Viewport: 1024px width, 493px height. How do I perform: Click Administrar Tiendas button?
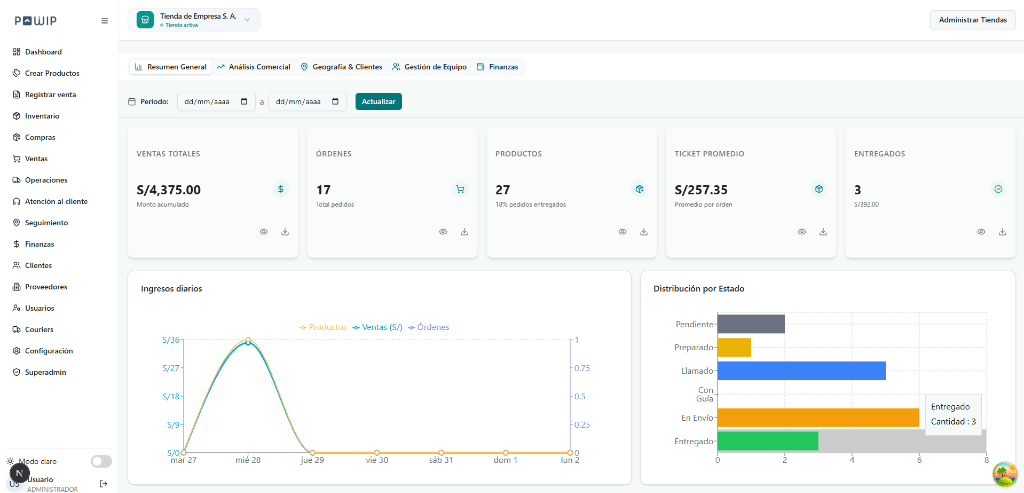972,20
